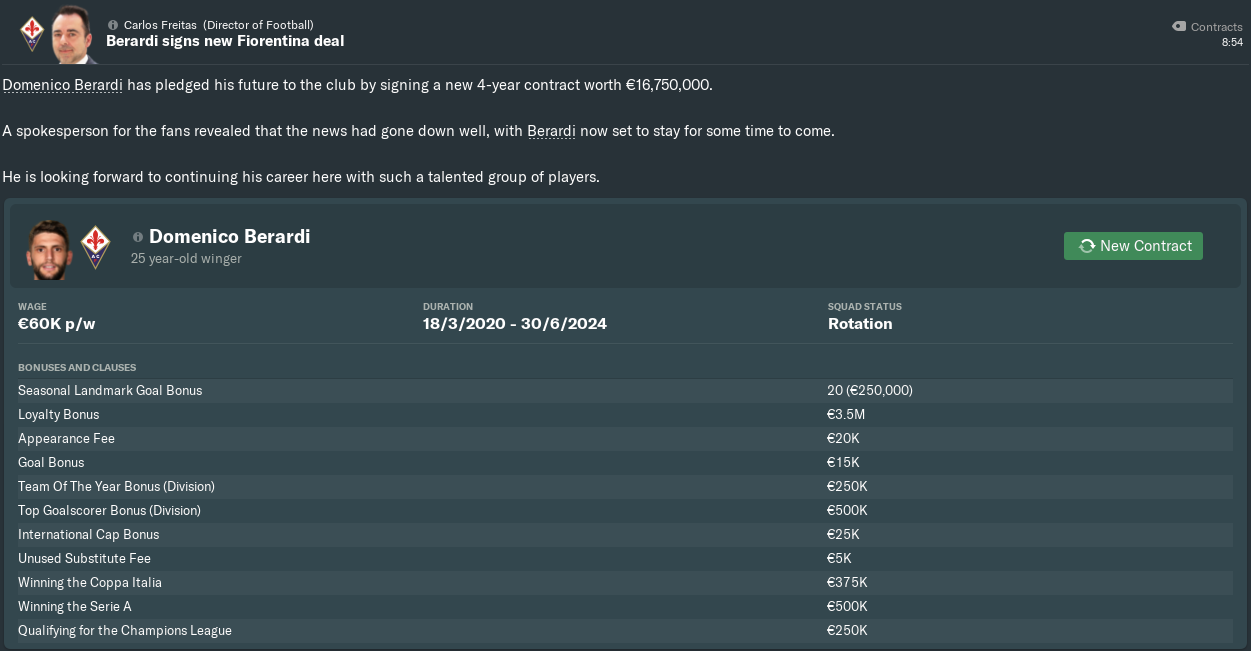The width and height of the screenshot is (1251, 651).
Task: Select the Appearance Fee clause row
Action: coord(624,439)
